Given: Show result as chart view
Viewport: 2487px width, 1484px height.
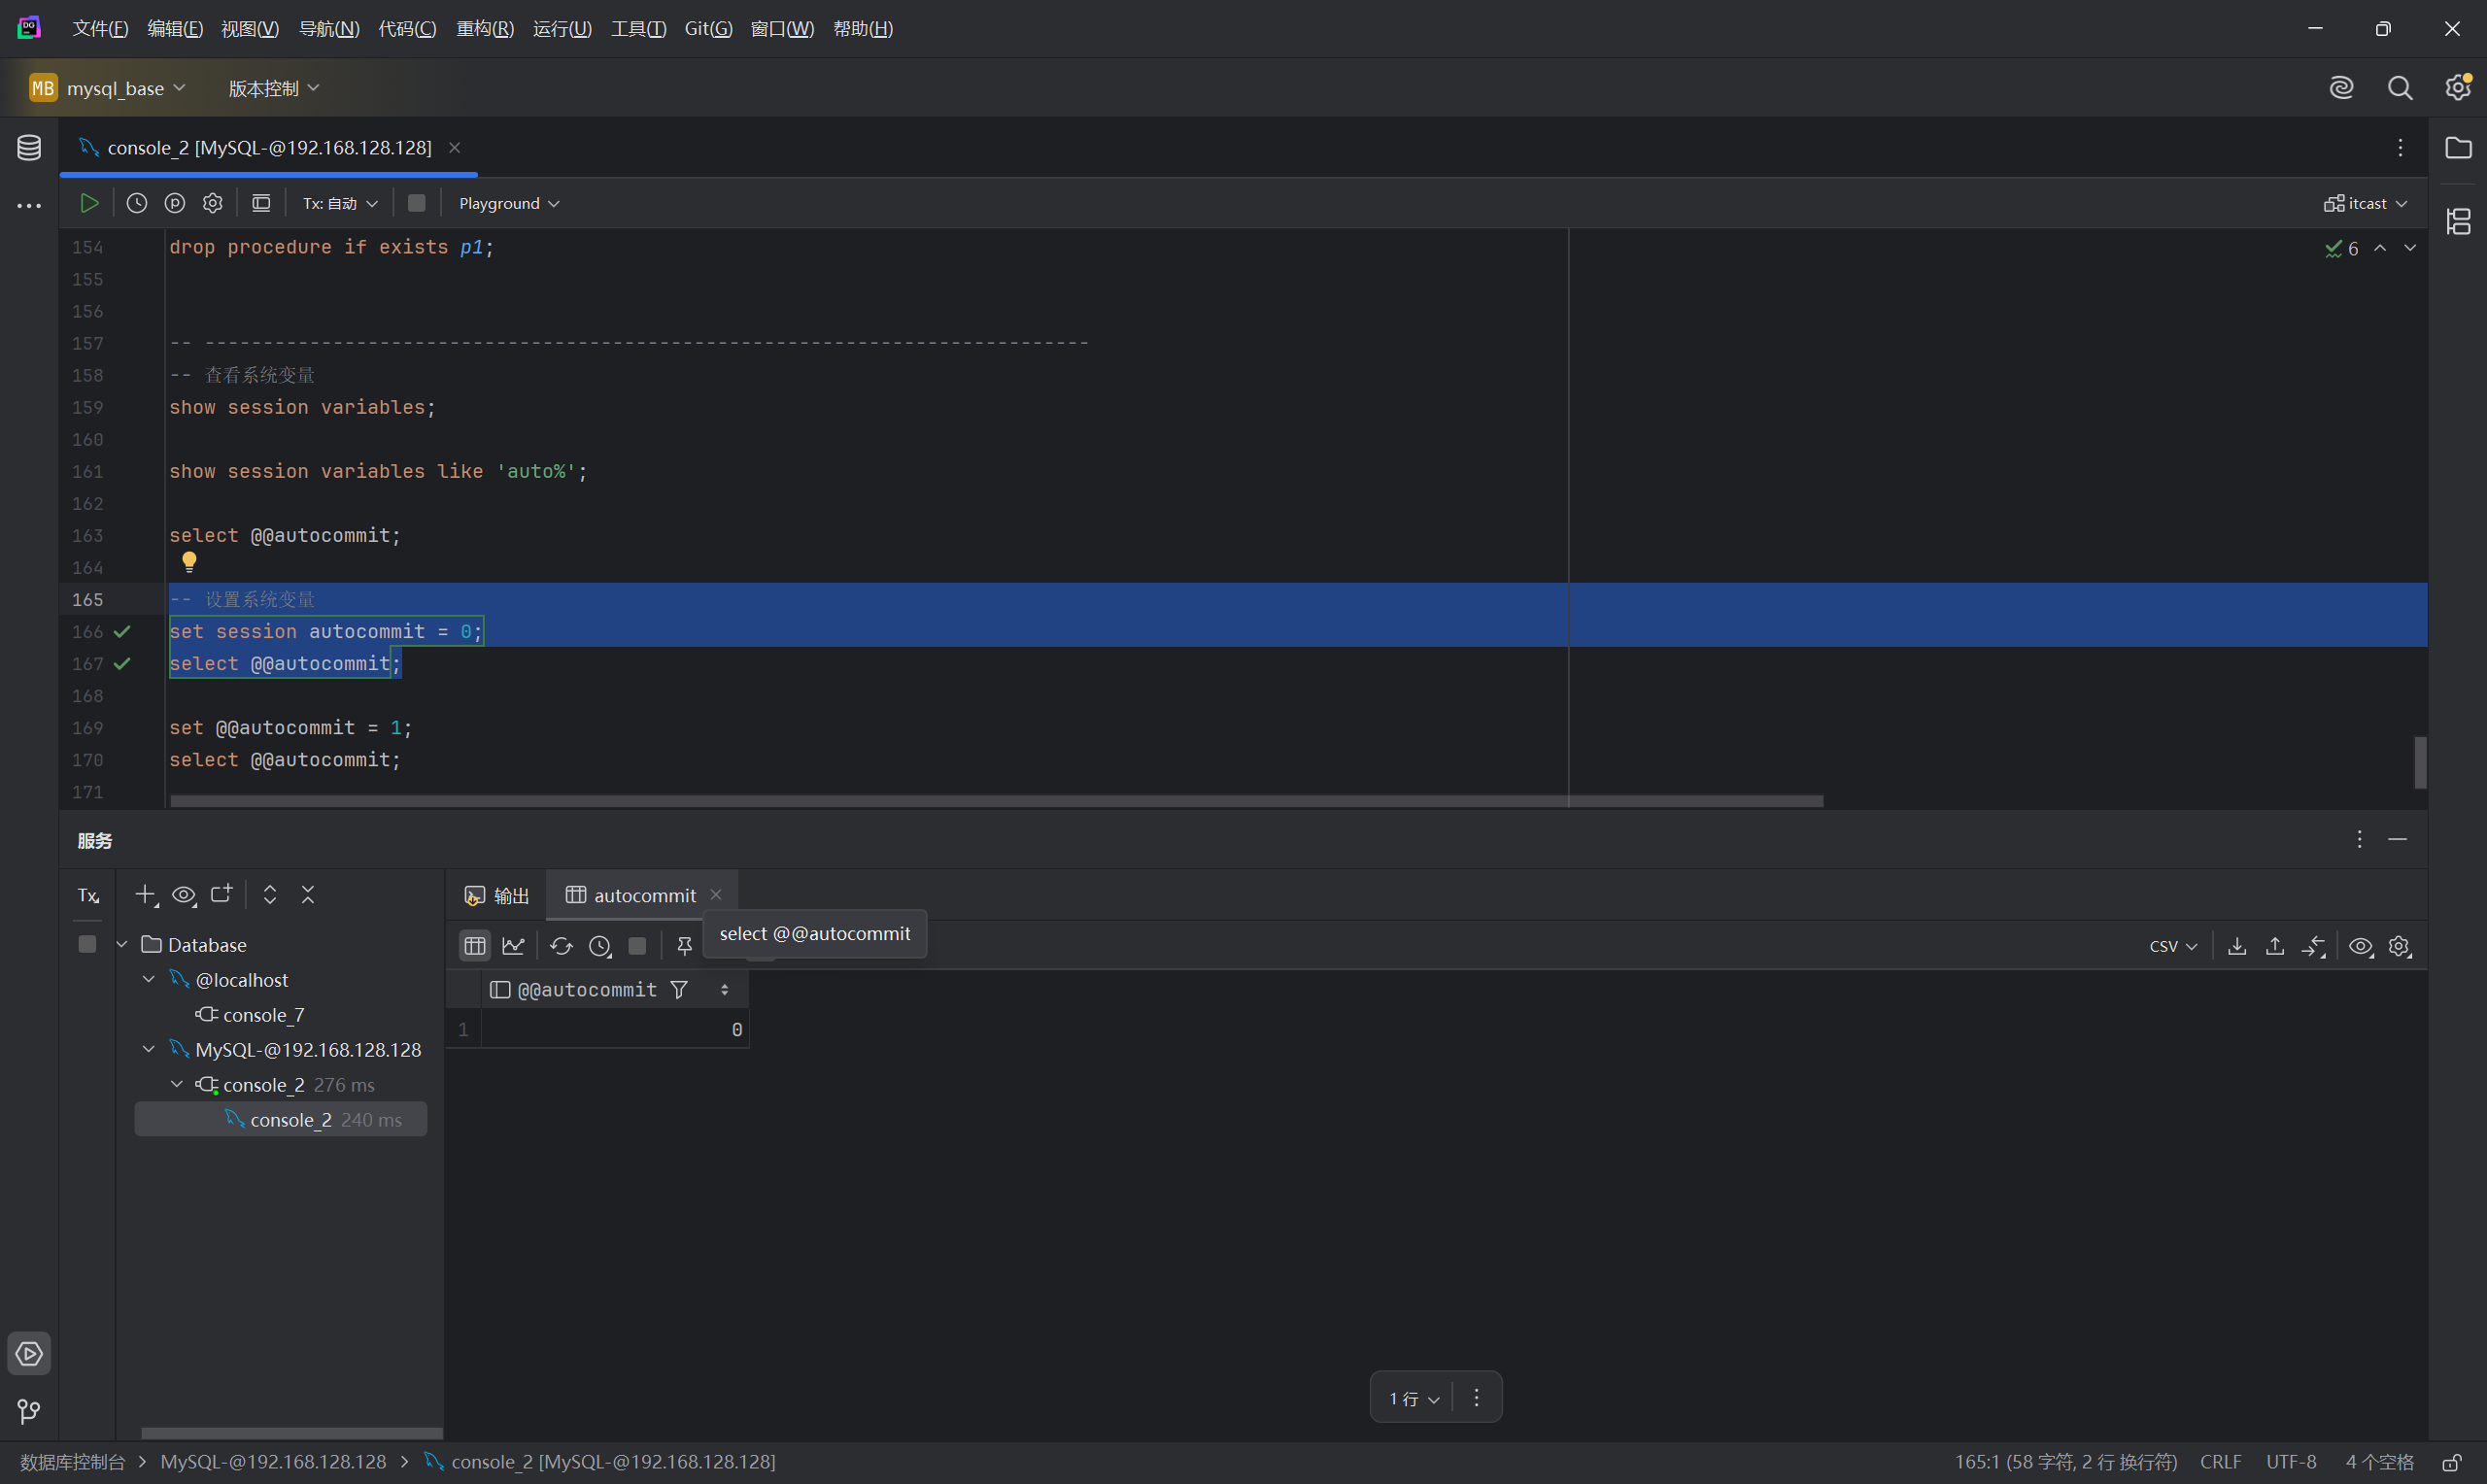Looking at the screenshot, I should point(513,946).
